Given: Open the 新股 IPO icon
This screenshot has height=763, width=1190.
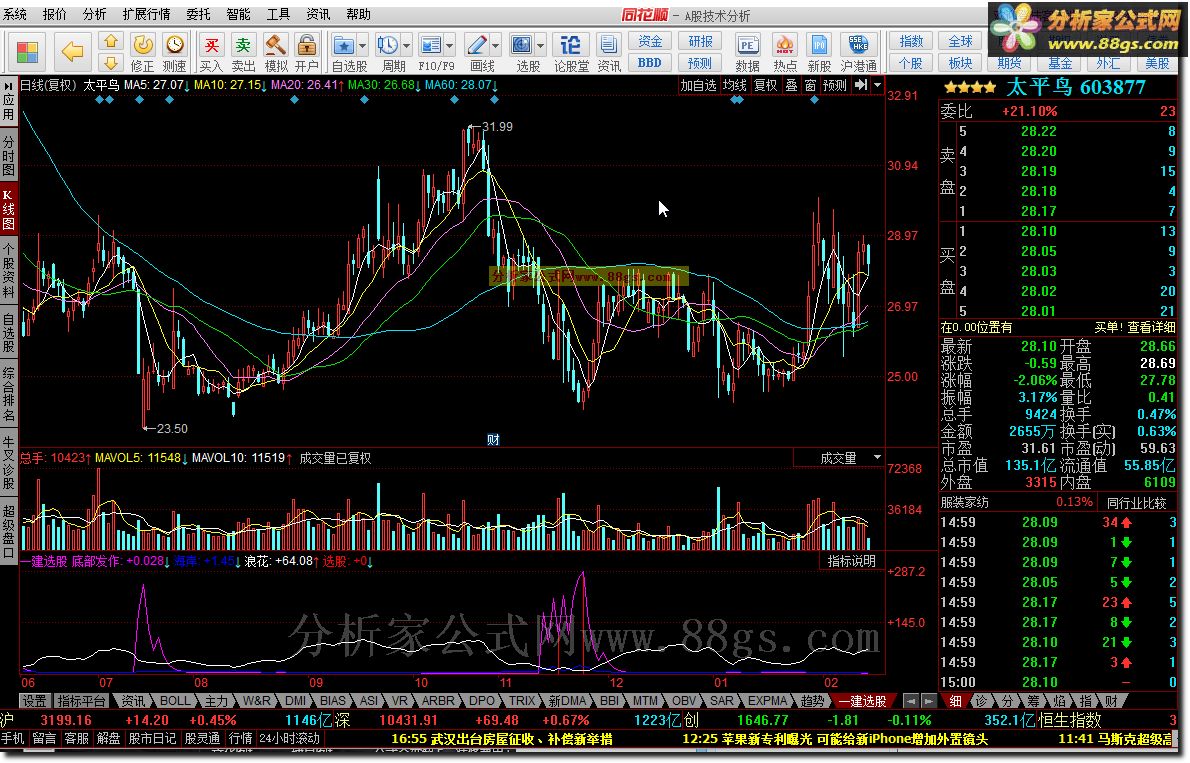Looking at the screenshot, I should tap(819, 46).
